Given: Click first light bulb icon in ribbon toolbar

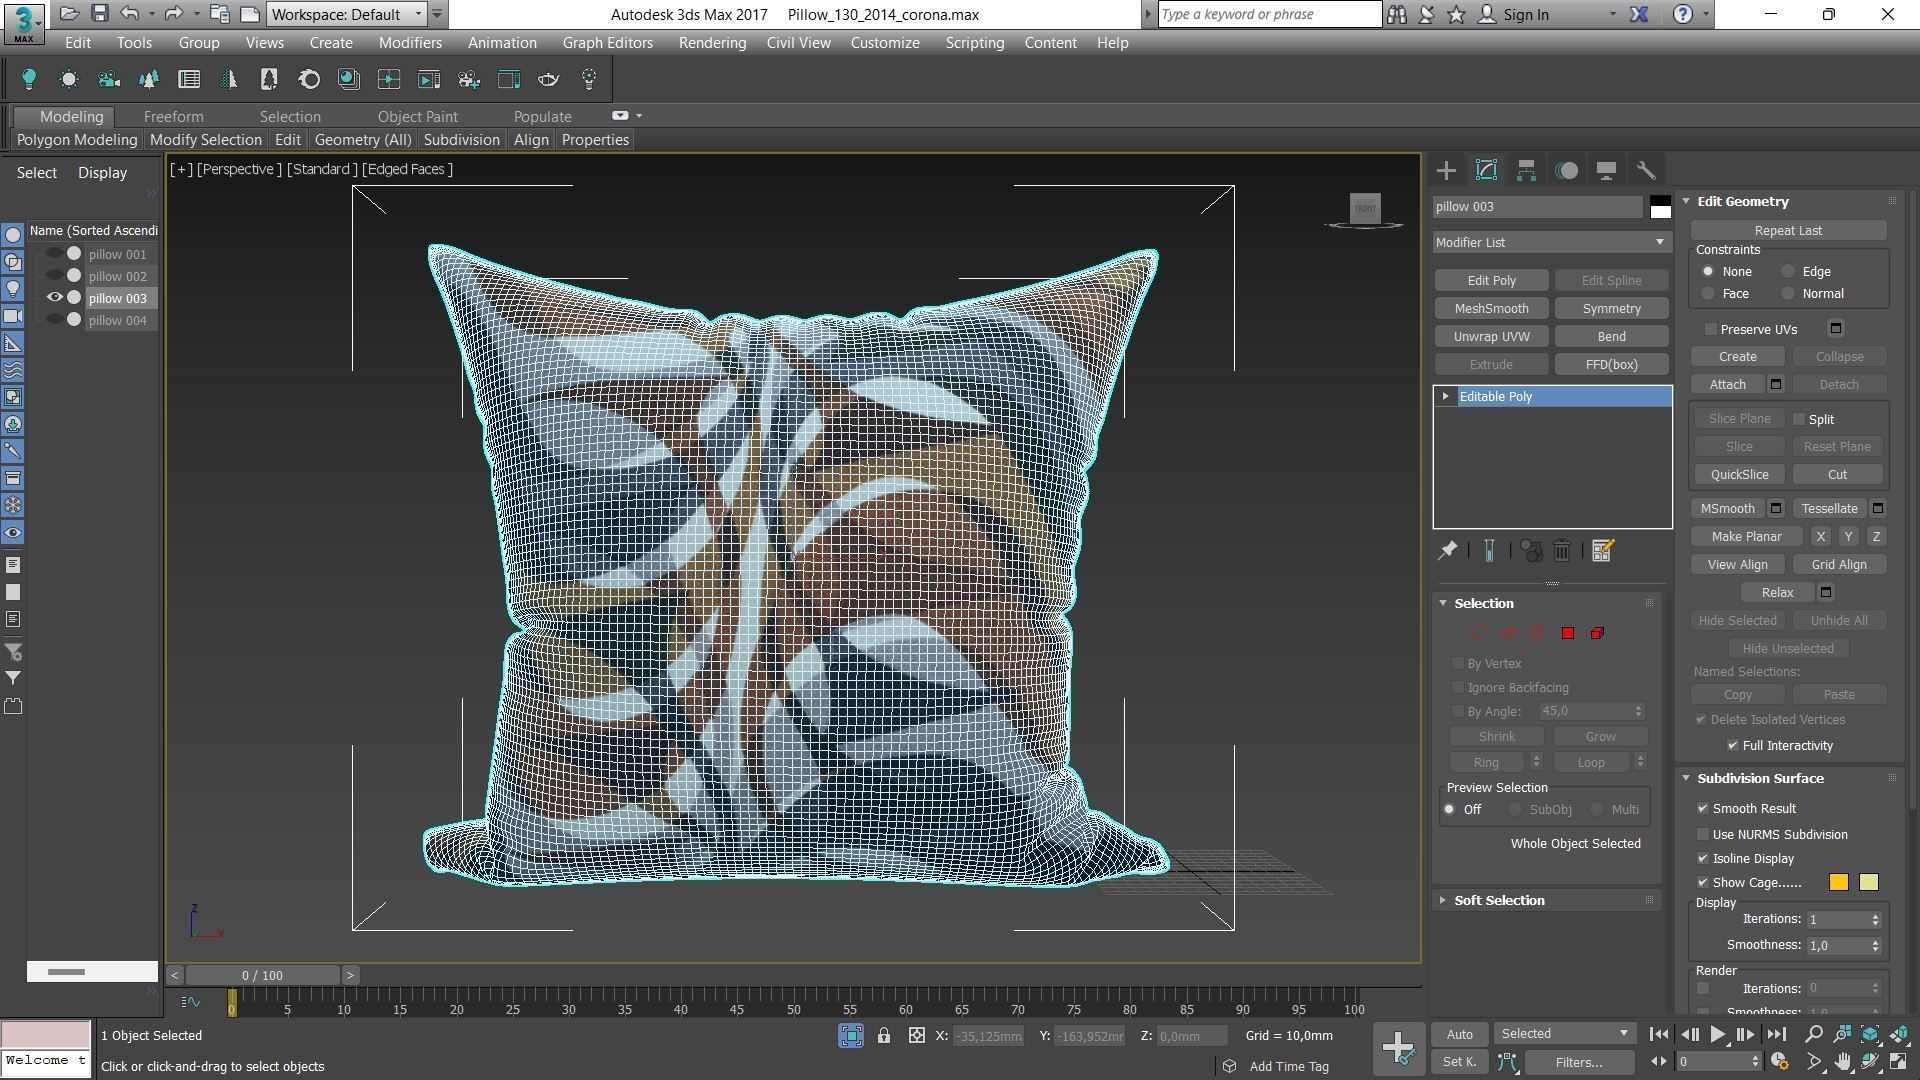Looking at the screenshot, I should click(29, 79).
